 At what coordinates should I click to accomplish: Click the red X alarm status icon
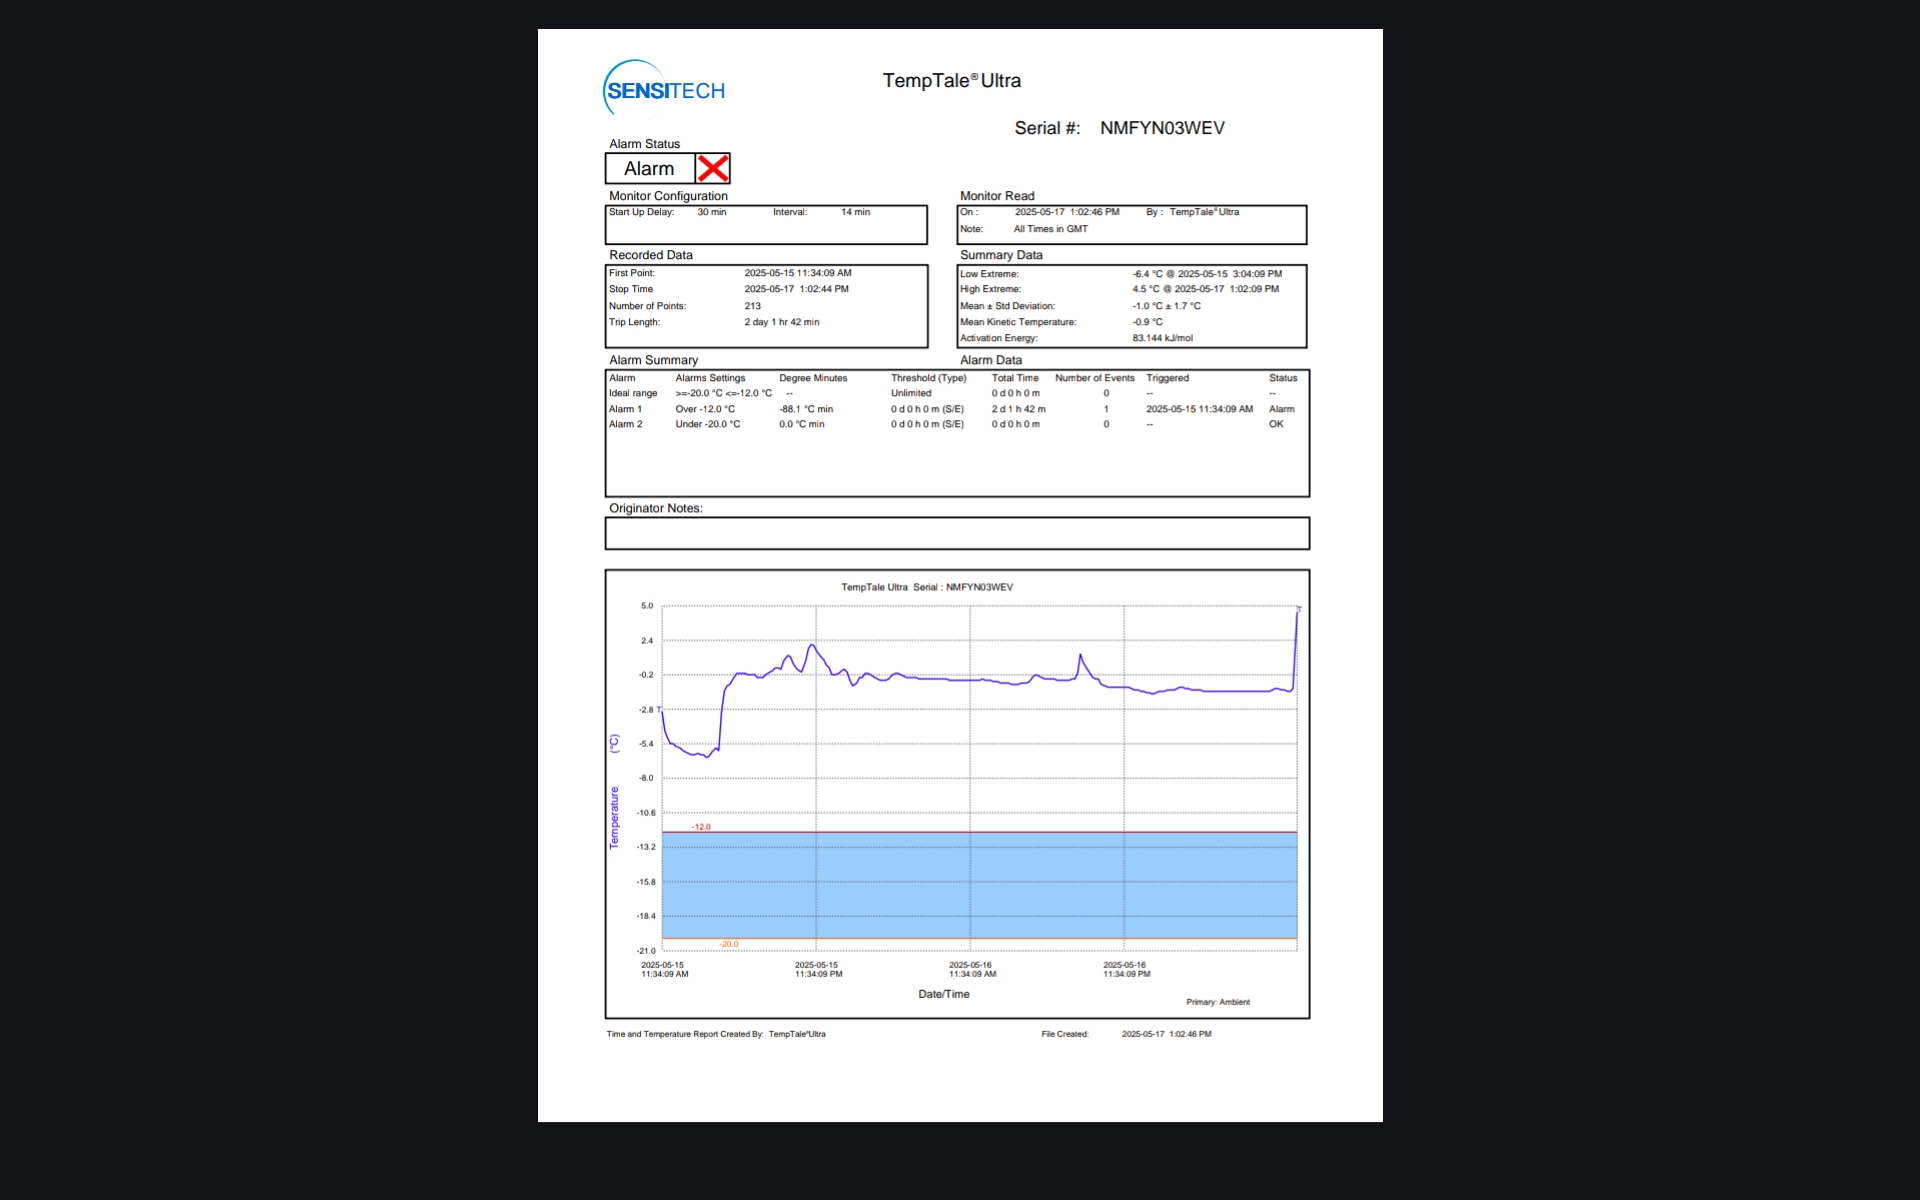click(713, 168)
